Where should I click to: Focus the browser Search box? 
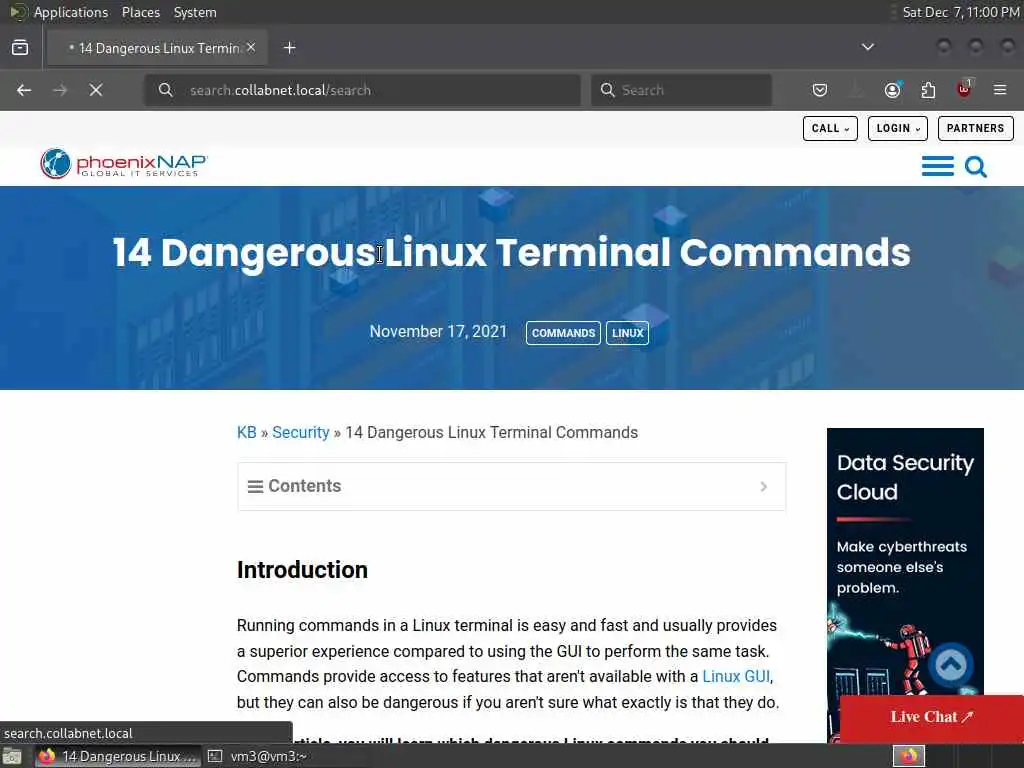click(x=681, y=90)
